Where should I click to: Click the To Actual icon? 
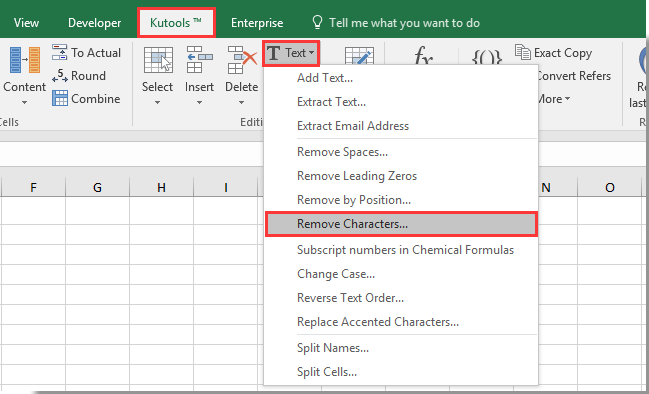60,53
